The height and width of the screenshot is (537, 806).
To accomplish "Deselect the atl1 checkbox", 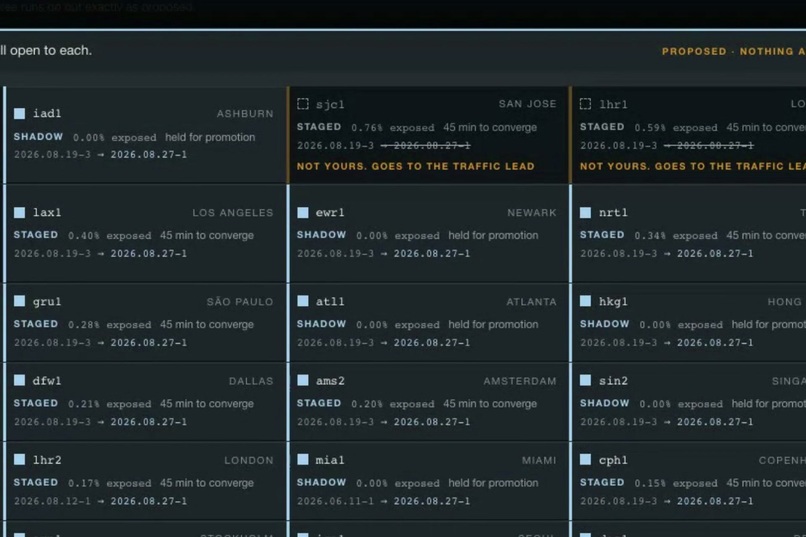I will coord(303,301).
